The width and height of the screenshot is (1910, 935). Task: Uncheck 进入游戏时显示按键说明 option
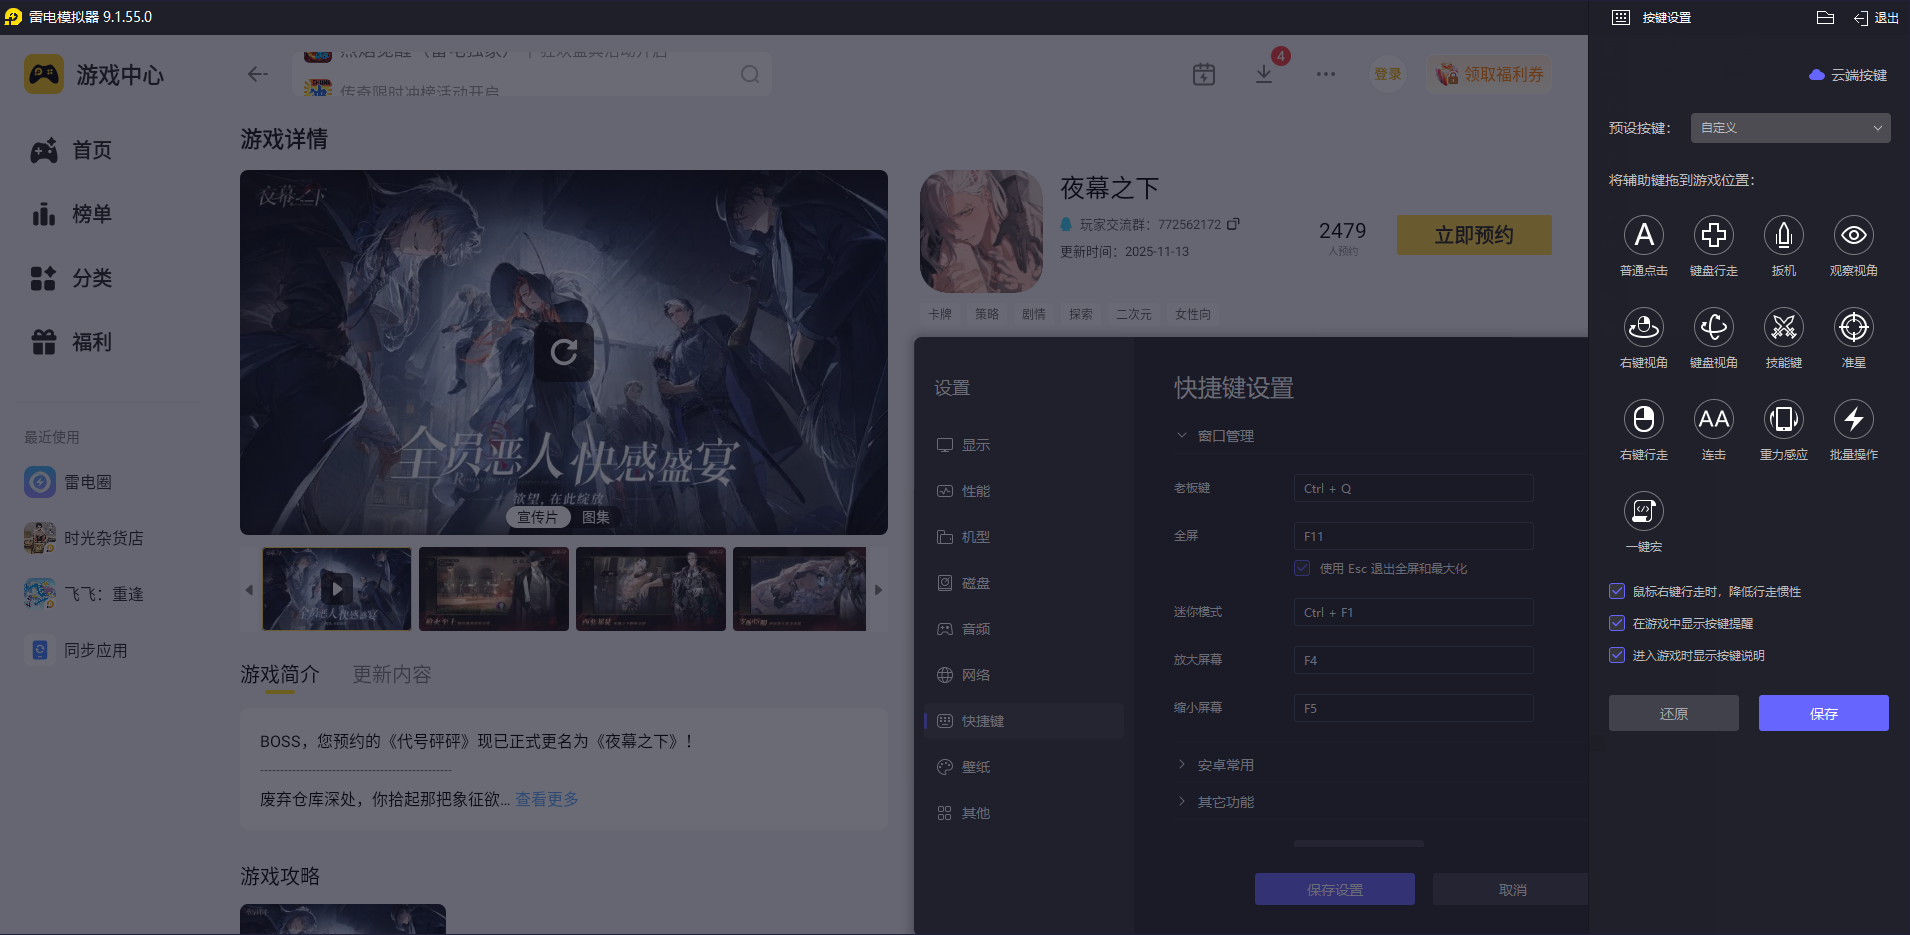[1617, 655]
